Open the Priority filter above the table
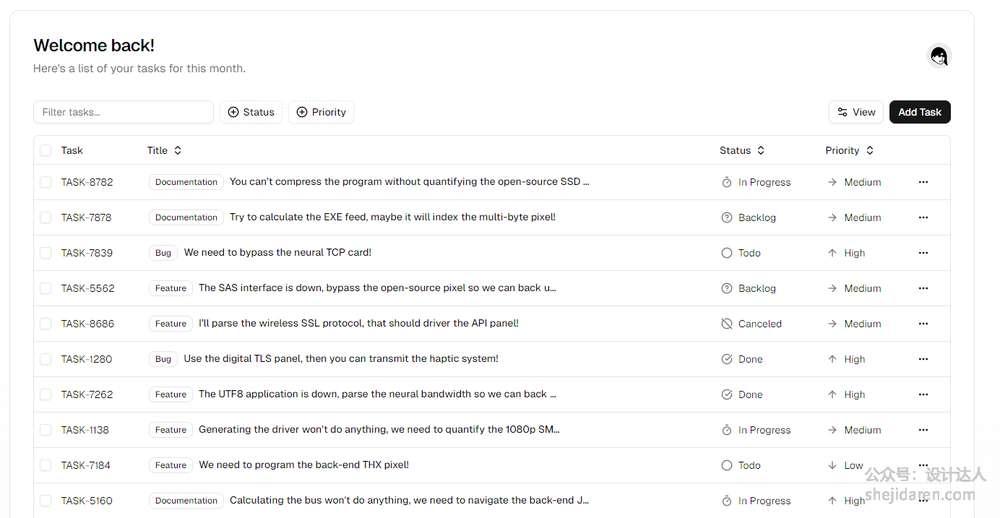The image size is (1000, 518). pos(321,112)
